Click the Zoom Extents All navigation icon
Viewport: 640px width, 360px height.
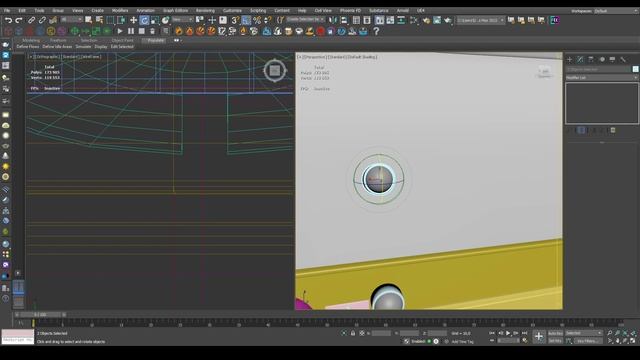pos(633,333)
